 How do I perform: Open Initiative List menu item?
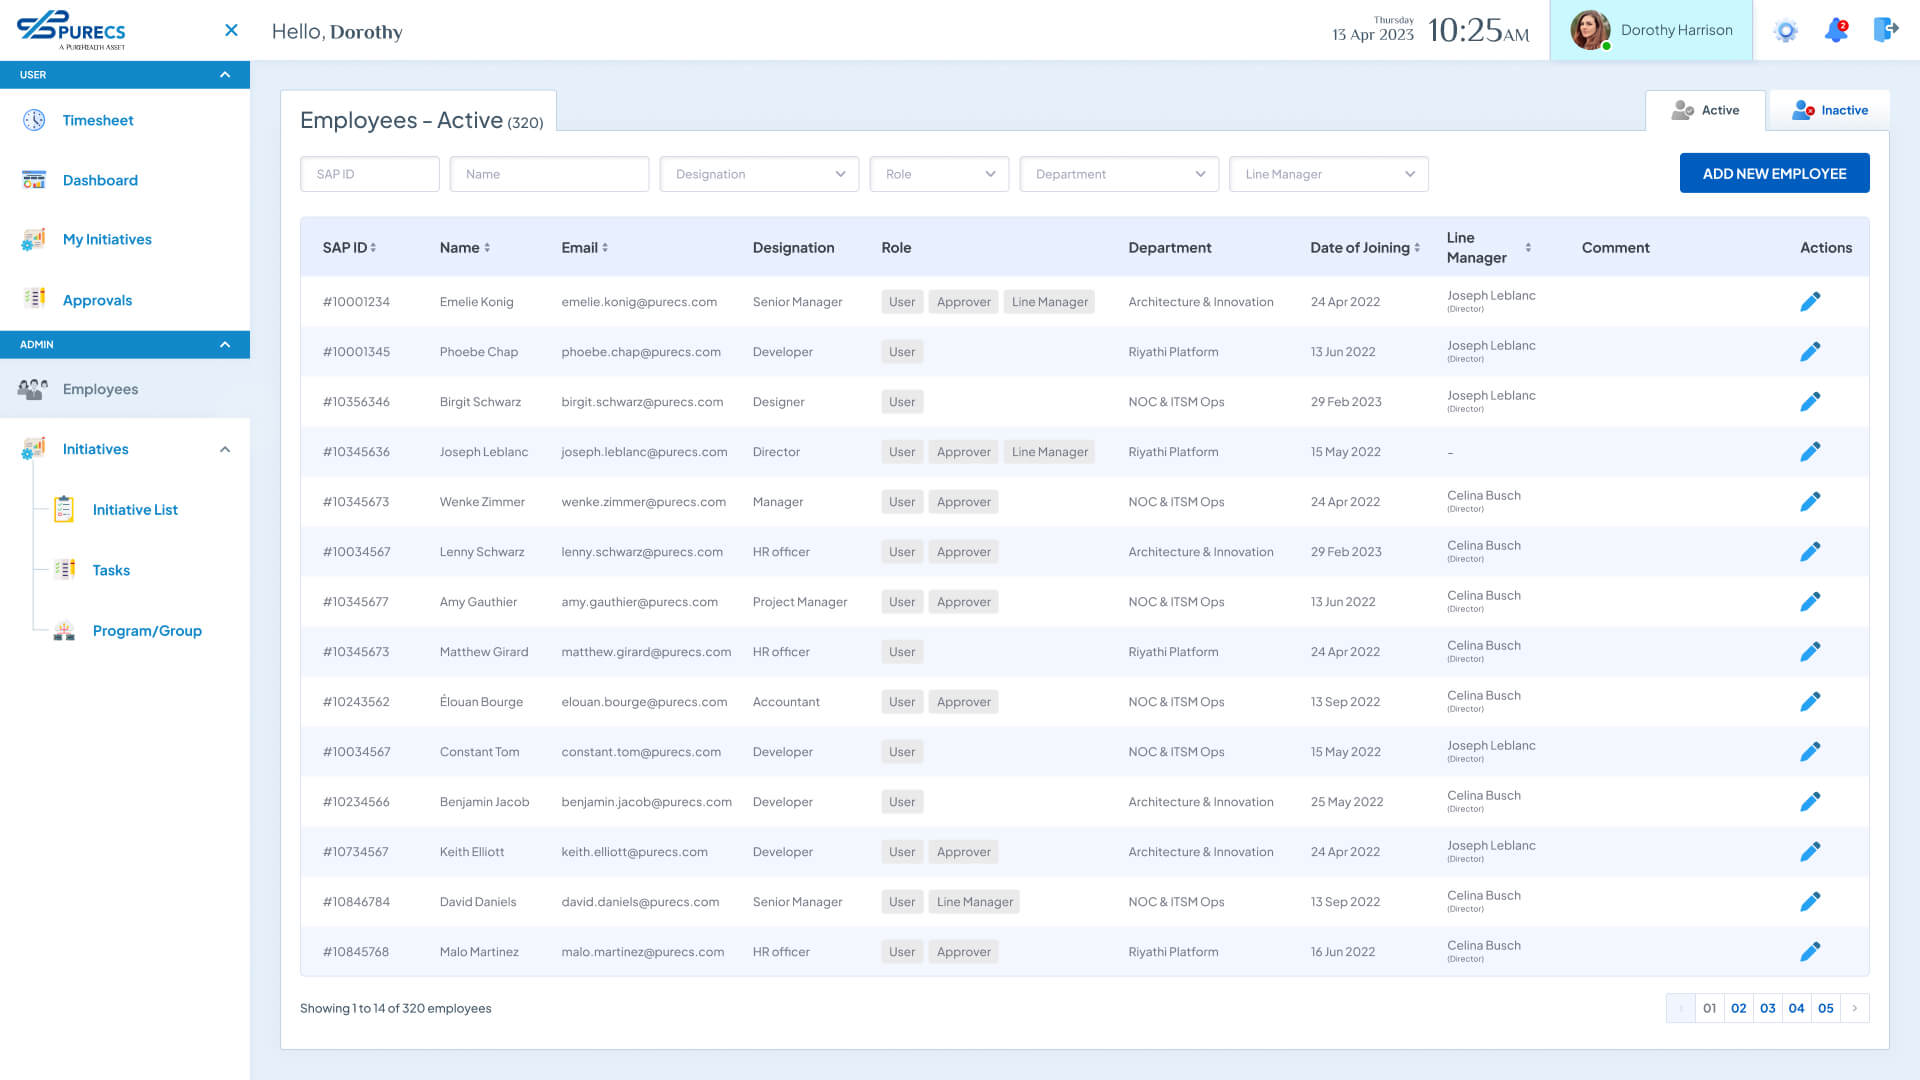[135, 510]
